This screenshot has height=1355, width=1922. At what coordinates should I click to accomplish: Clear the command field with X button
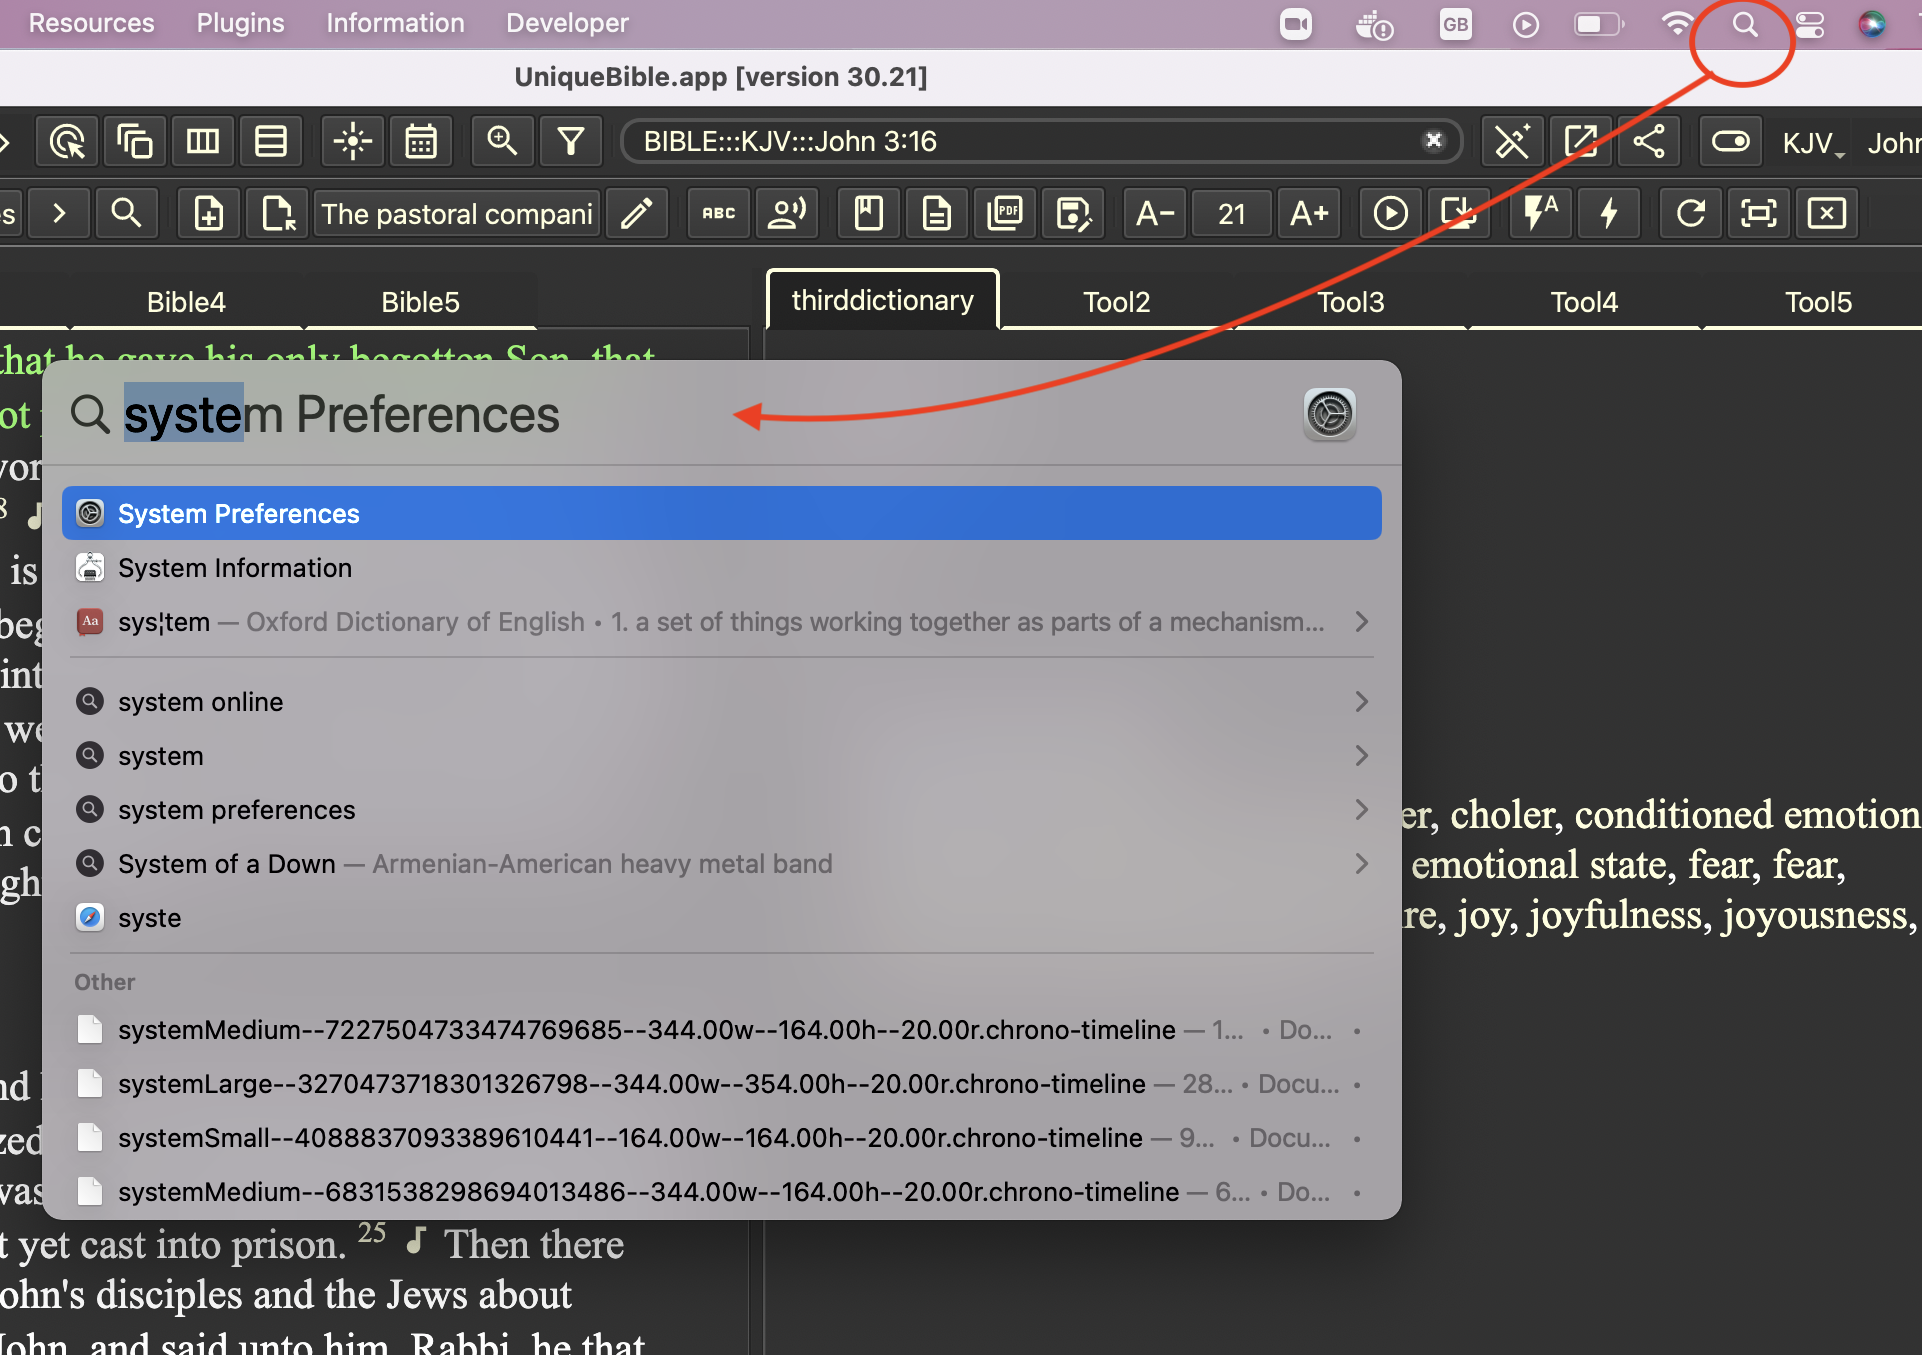coord(1434,140)
